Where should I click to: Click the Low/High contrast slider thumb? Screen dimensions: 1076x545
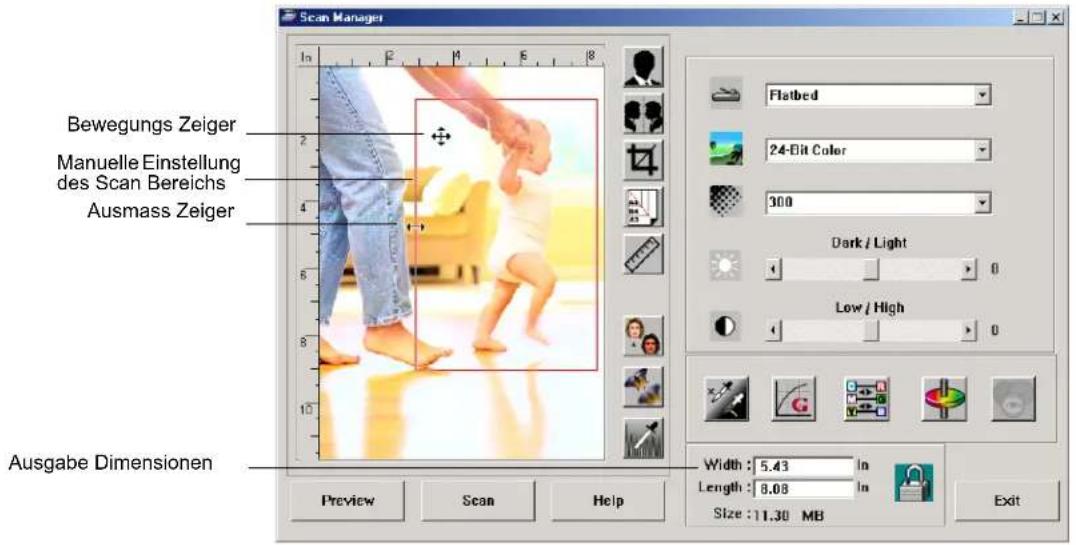pos(871,331)
